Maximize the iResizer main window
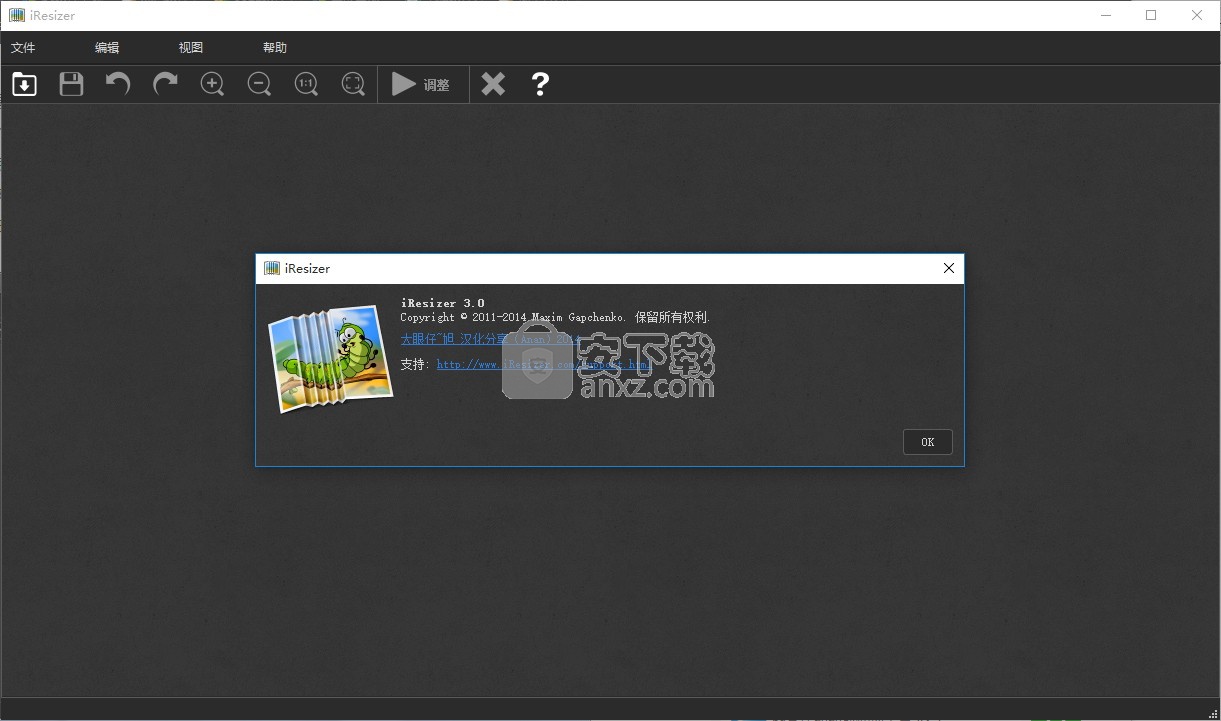 [1151, 15]
